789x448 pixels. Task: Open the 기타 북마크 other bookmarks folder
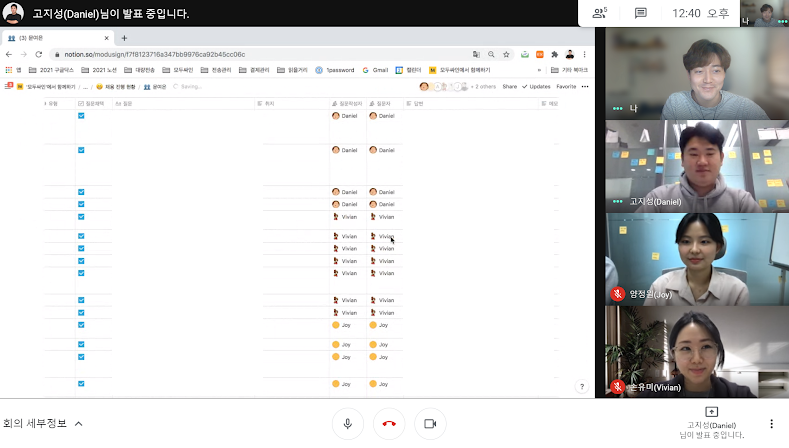pos(569,70)
